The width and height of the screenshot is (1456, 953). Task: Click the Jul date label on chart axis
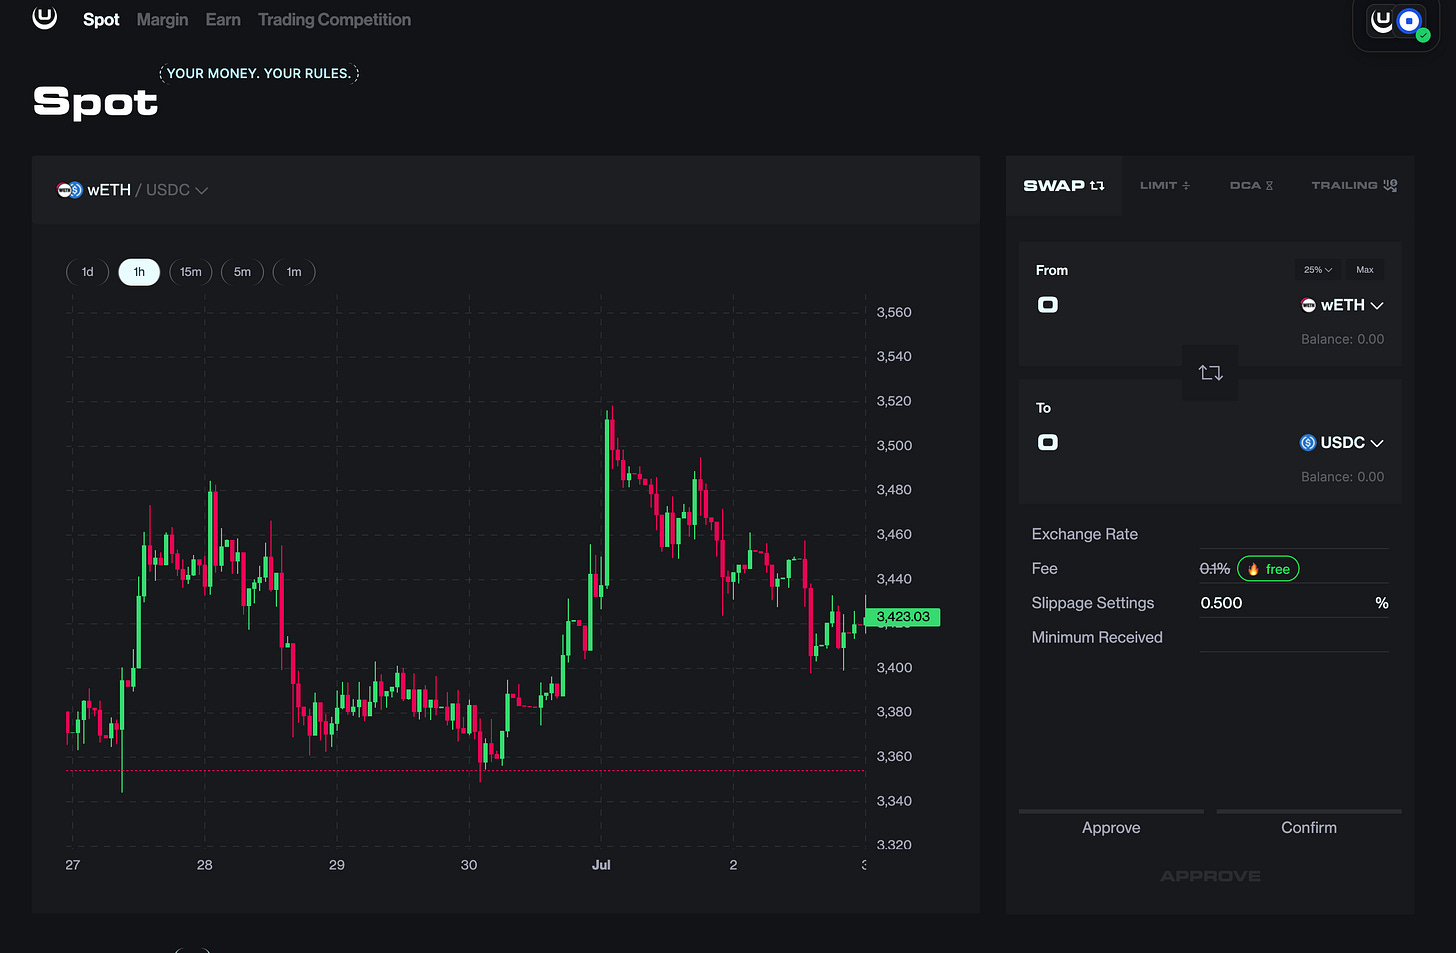tap(601, 865)
